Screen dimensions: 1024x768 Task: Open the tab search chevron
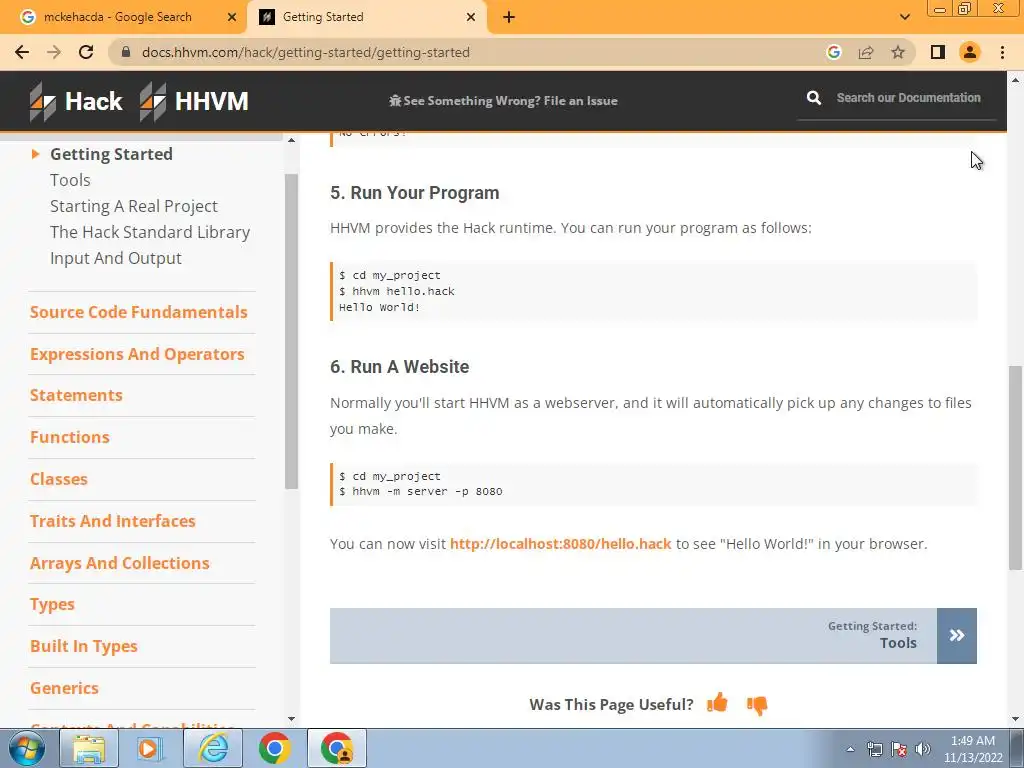pos(904,17)
